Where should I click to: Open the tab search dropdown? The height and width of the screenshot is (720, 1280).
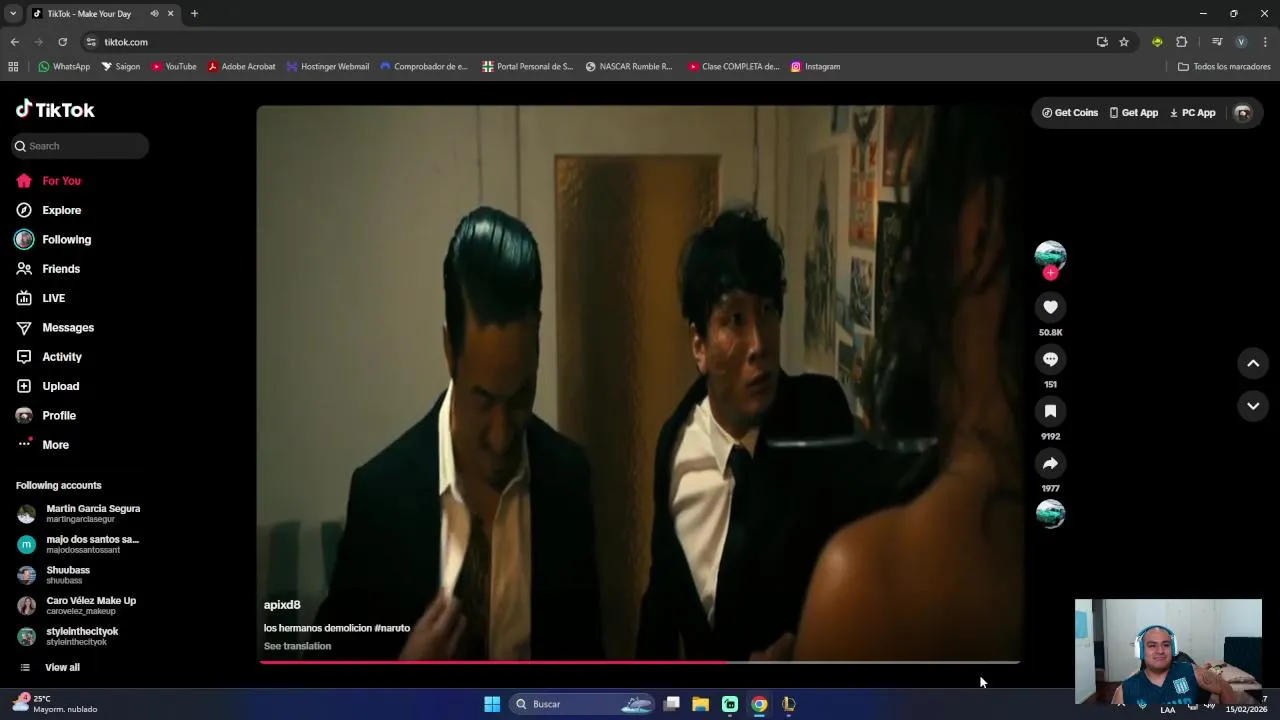(13, 14)
